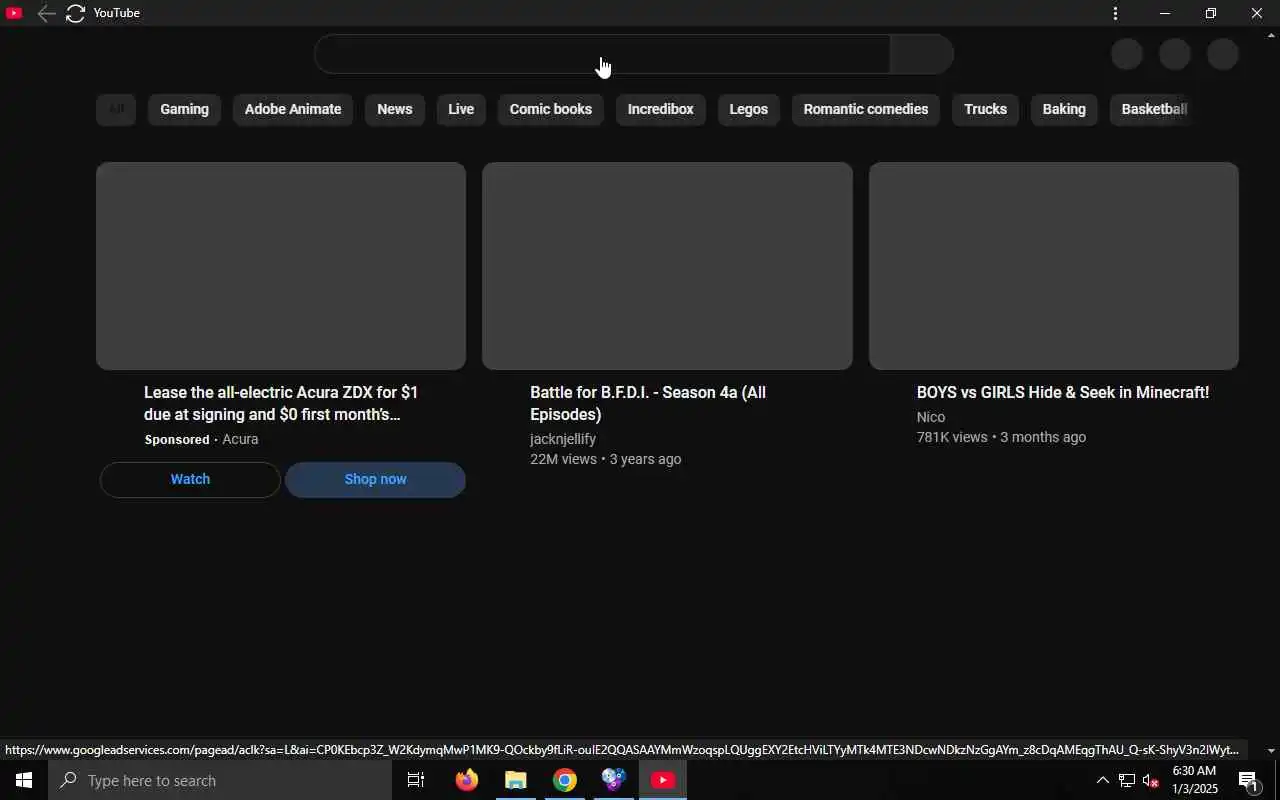
Task: Click the Acura ZDX lease ad title
Action: coord(281,403)
